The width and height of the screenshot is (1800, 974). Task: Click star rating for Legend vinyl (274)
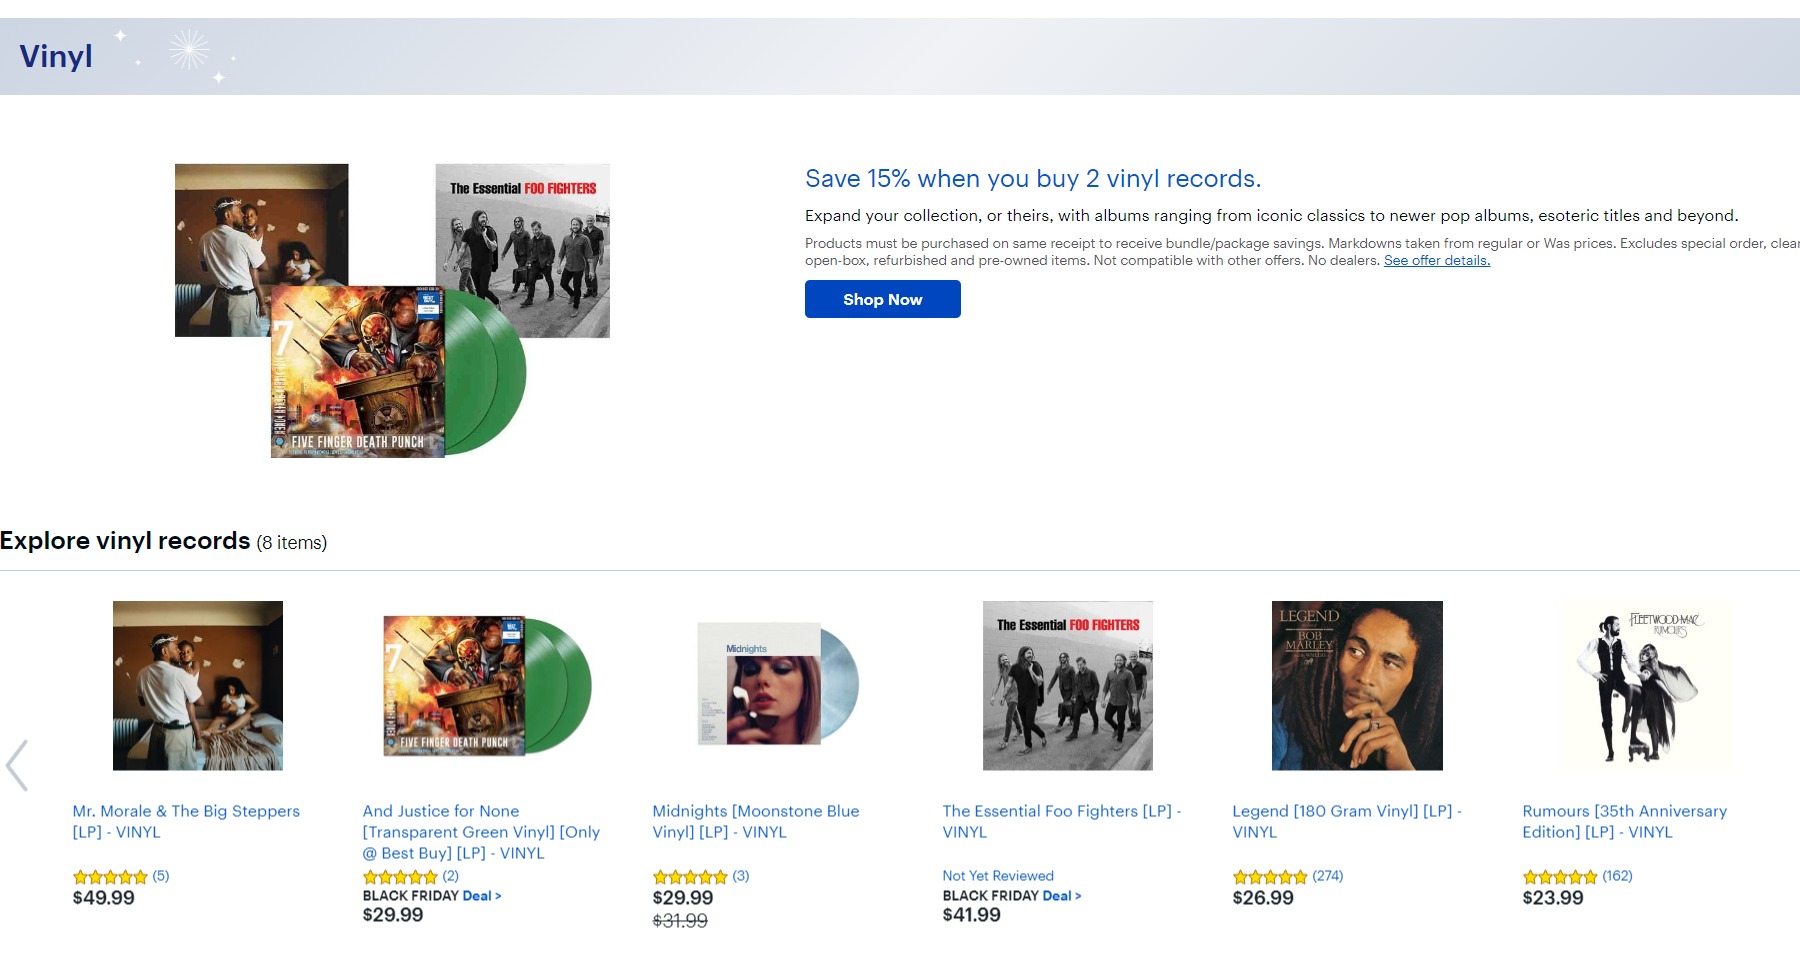click(x=1270, y=877)
